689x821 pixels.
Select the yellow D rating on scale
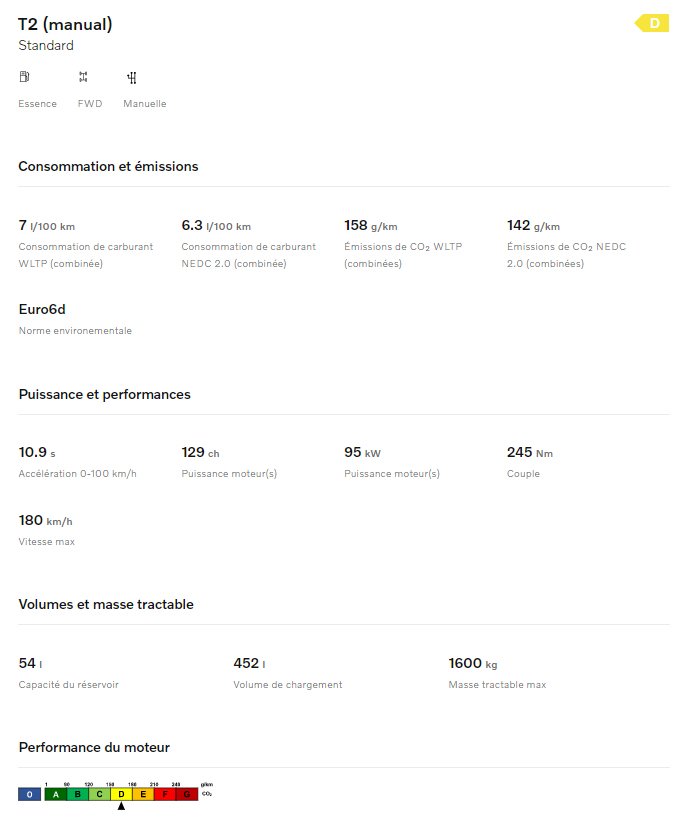tap(121, 794)
